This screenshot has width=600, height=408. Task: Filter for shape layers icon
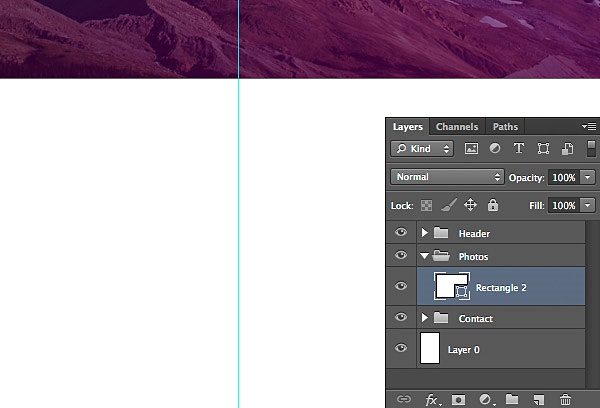(x=543, y=148)
